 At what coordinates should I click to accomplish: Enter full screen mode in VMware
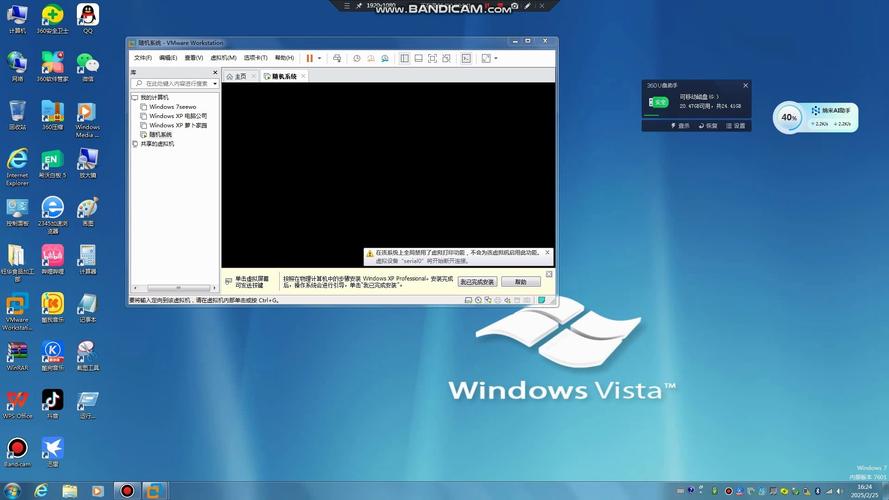[x=432, y=58]
